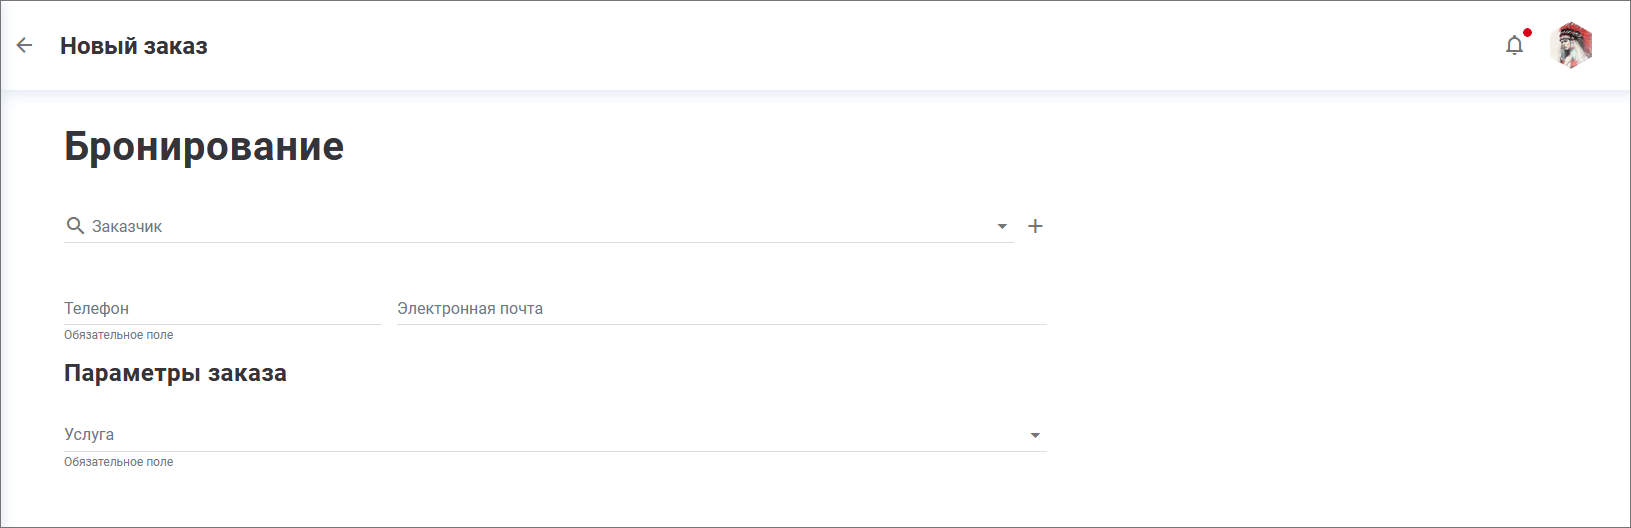Click the red notification badge dot
This screenshot has height=528, width=1631.
click(x=1527, y=33)
